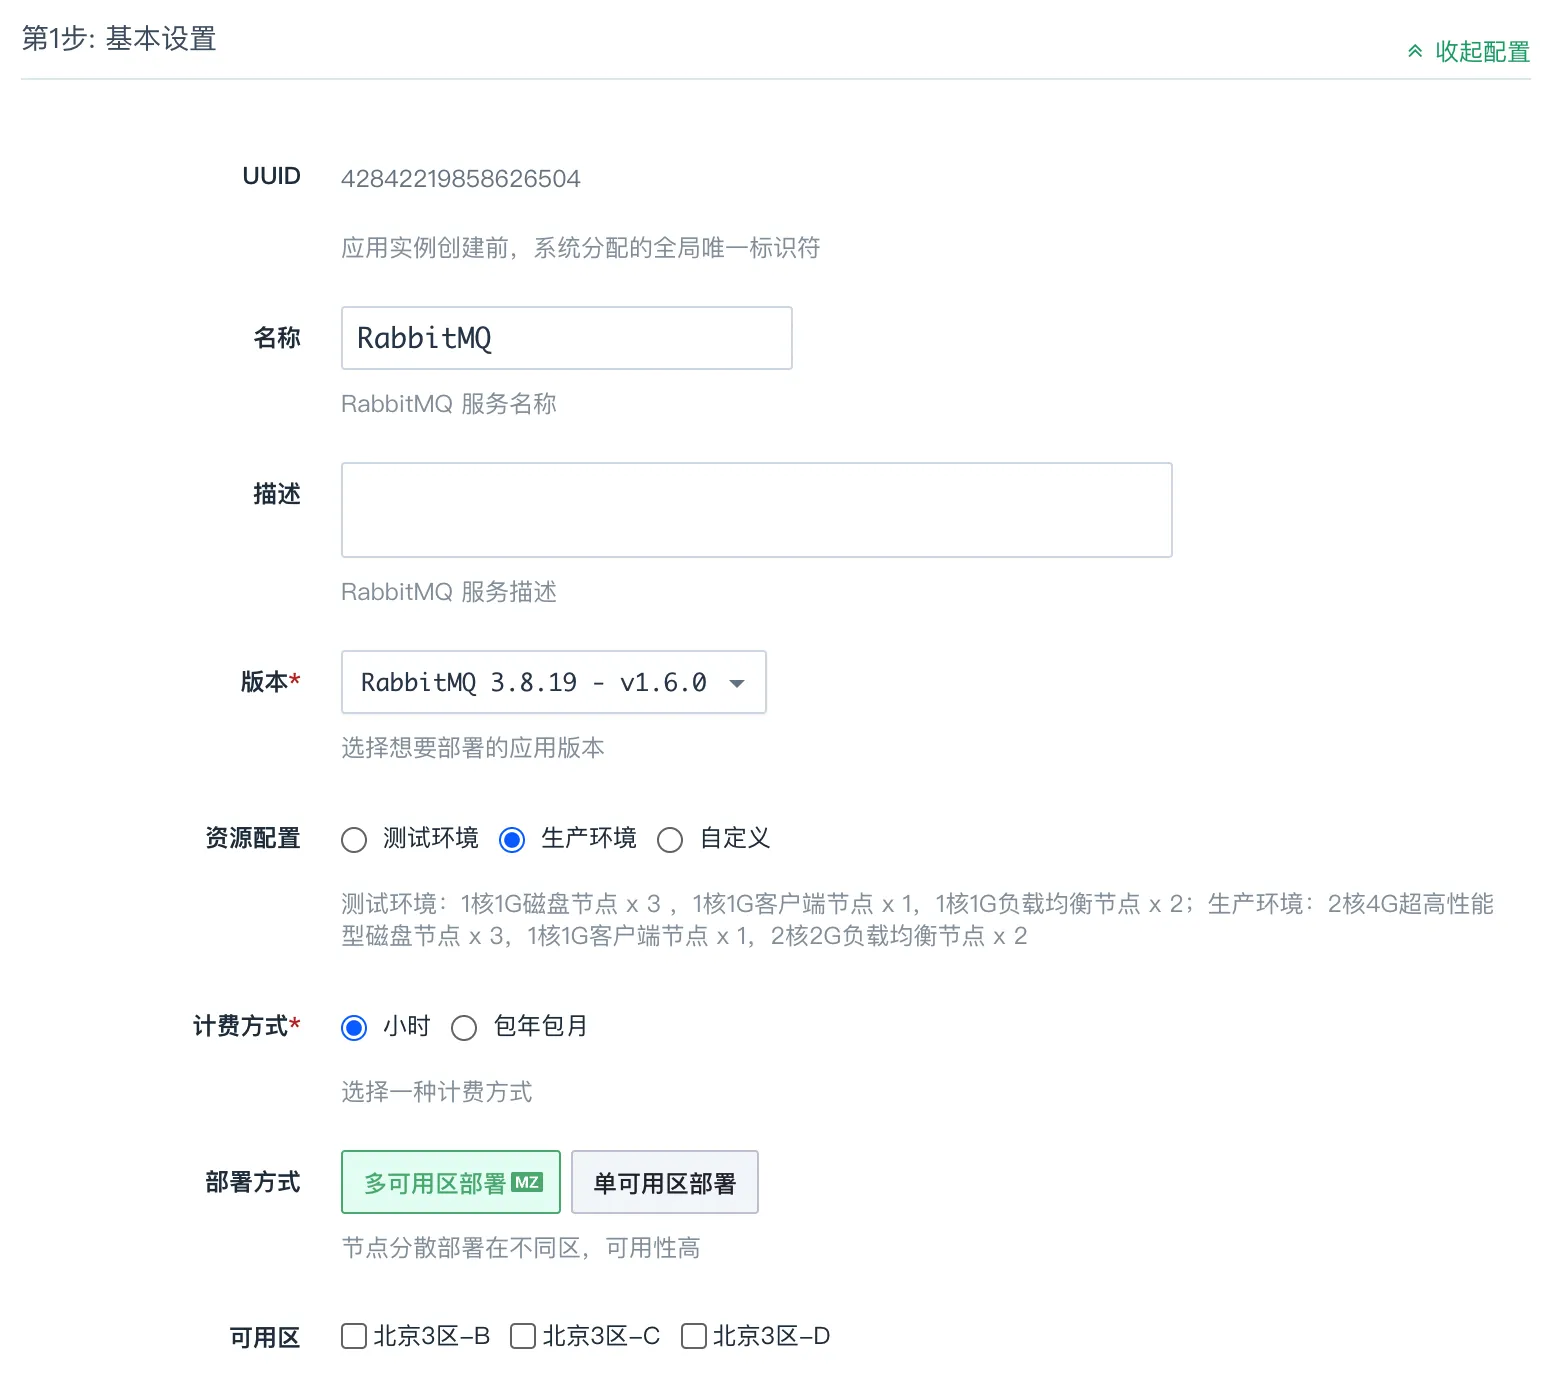
Task: Click the 第1步: 基本设置 heading
Action: (x=119, y=39)
